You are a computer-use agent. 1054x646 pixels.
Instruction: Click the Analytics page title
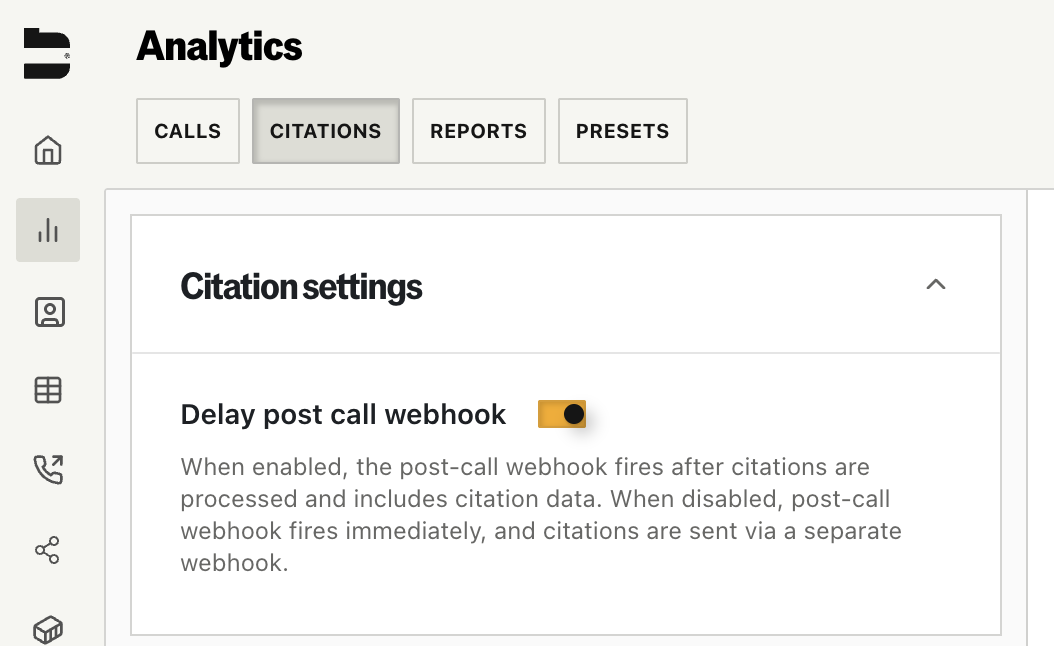coord(219,46)
